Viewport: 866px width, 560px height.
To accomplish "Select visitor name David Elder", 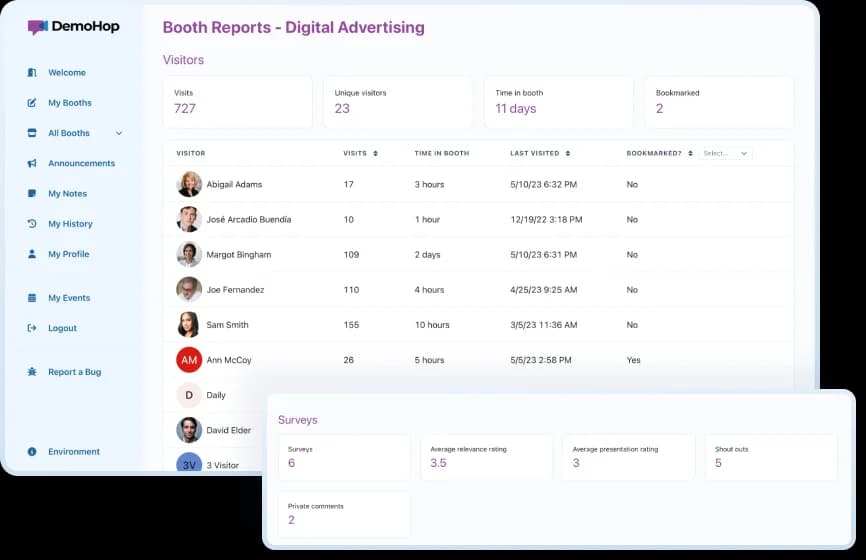I will (229, 430).
